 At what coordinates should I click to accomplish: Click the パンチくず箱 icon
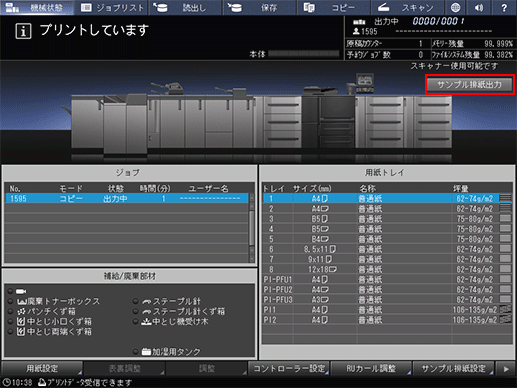[x=21, y=312]
